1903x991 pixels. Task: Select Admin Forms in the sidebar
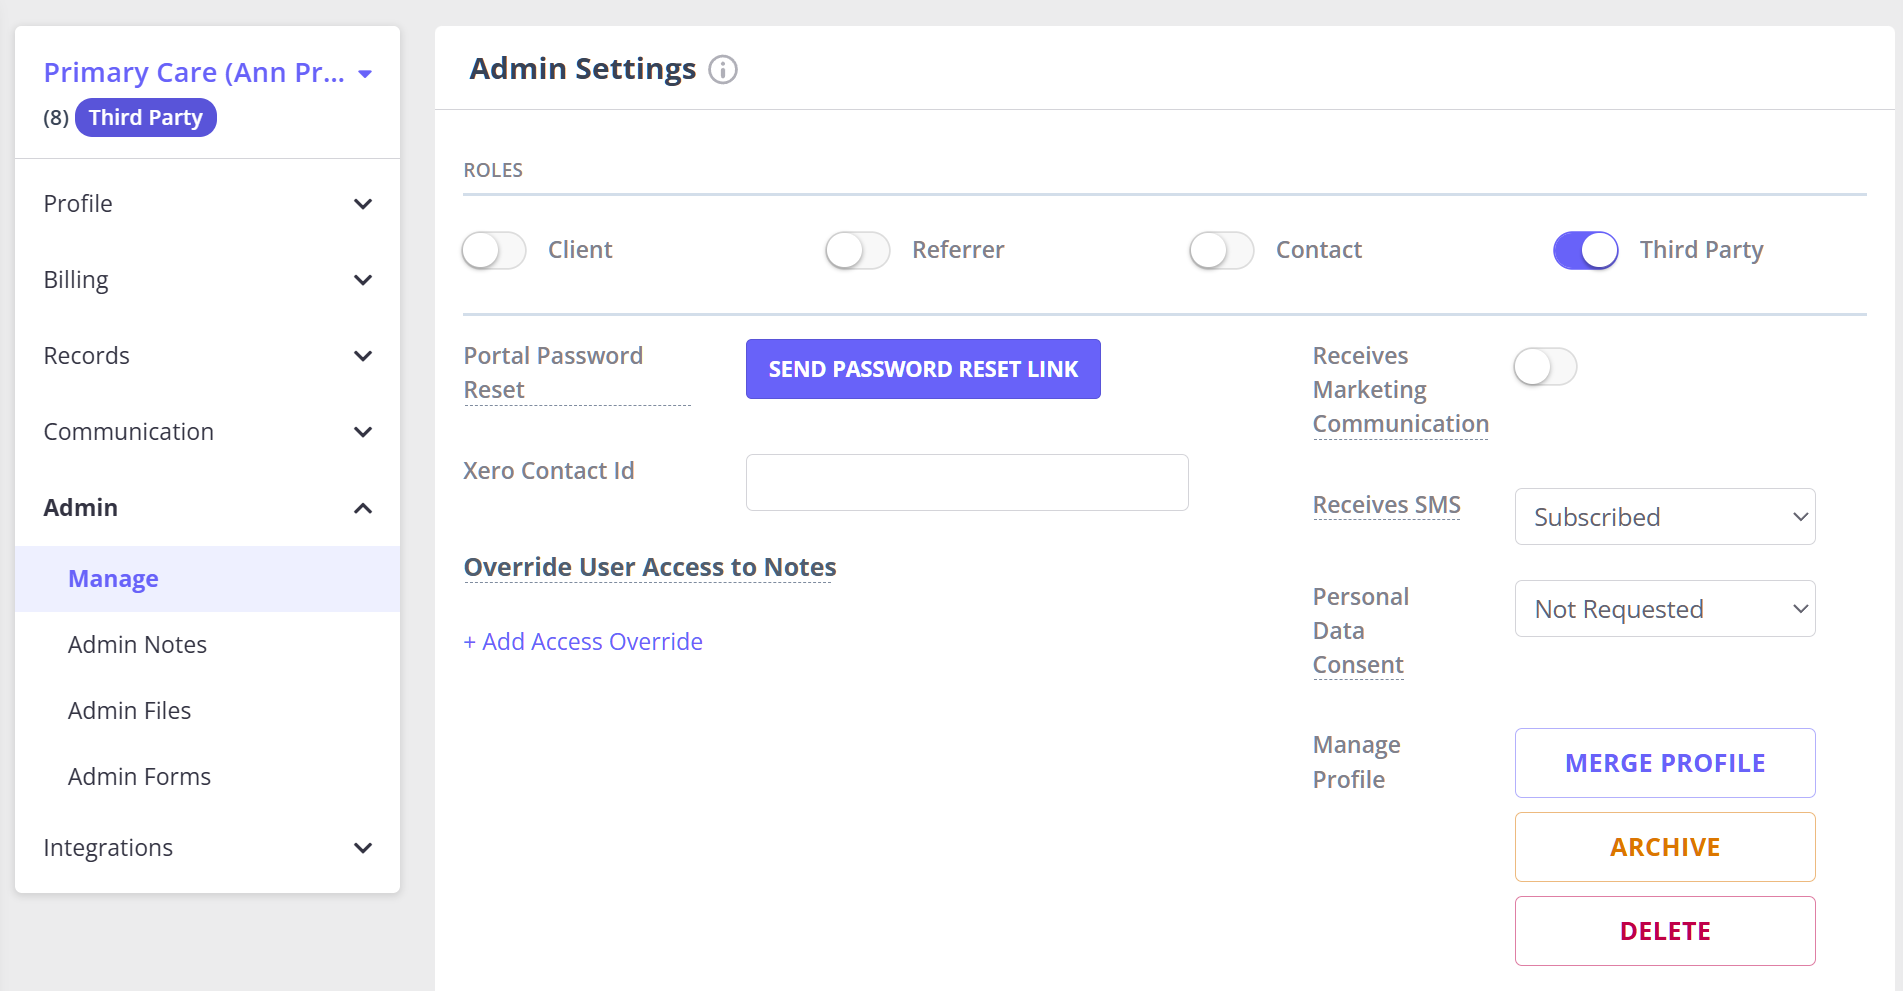[139, 777]
